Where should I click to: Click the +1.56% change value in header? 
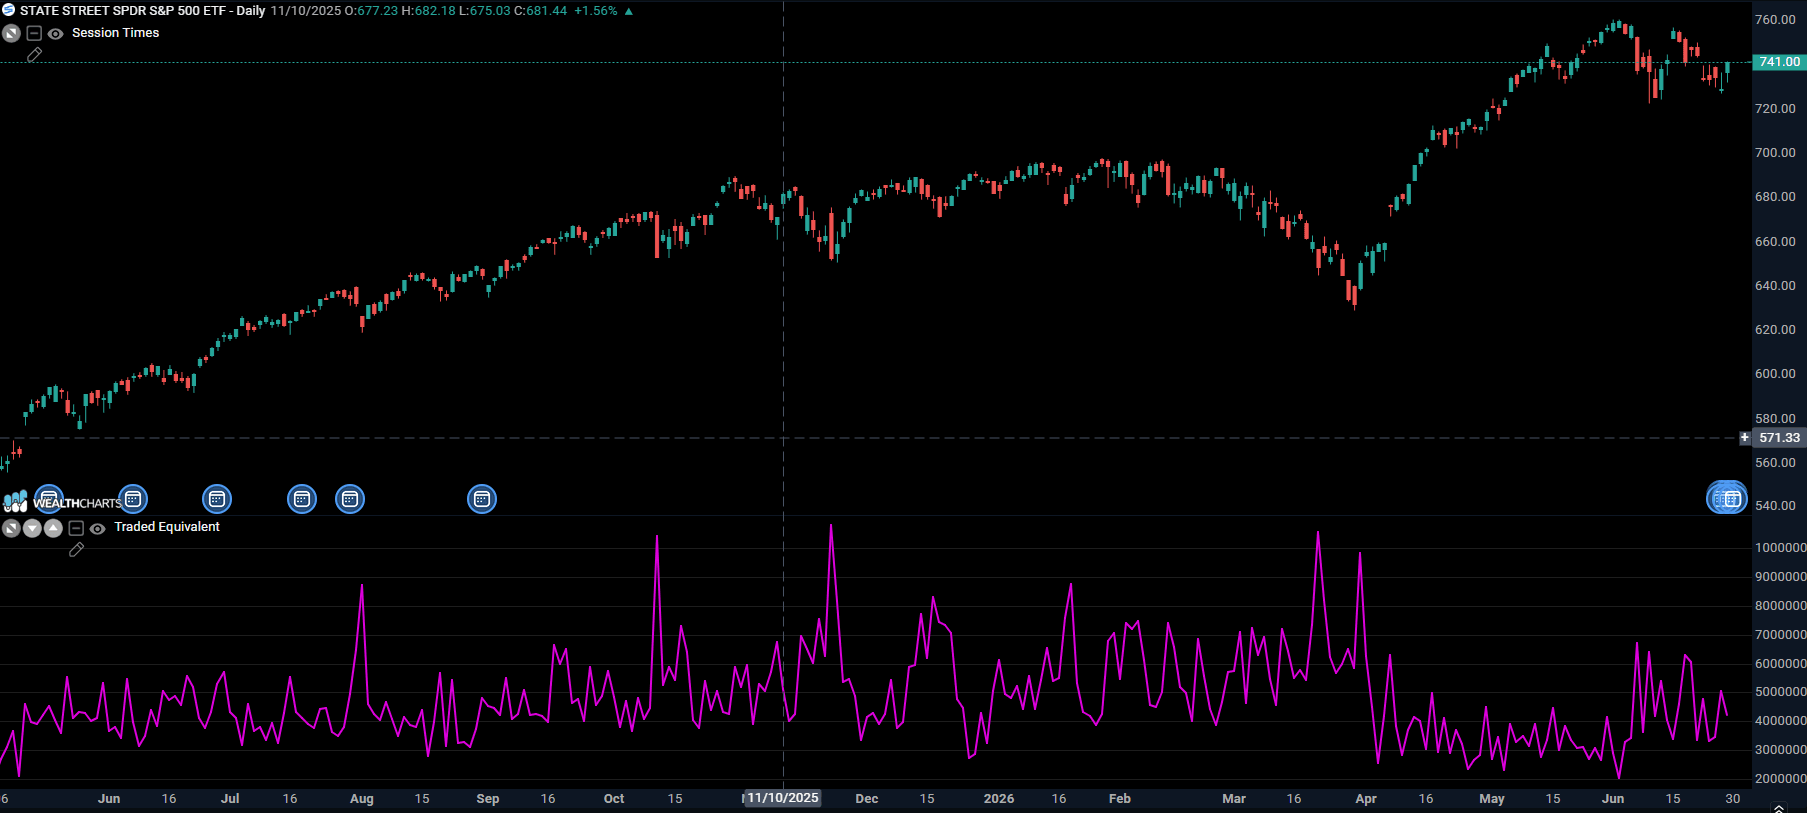click(x=596, y=11)
